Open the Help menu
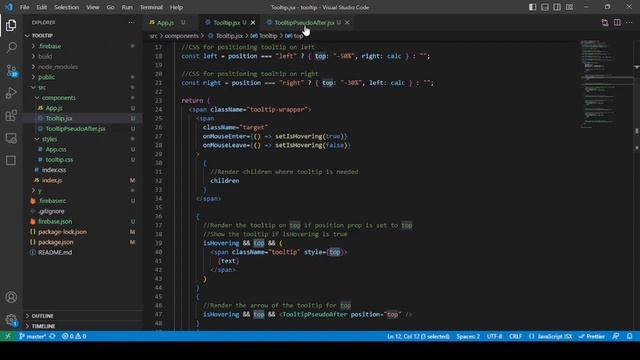The image size is (640, 360). [176, 7]
